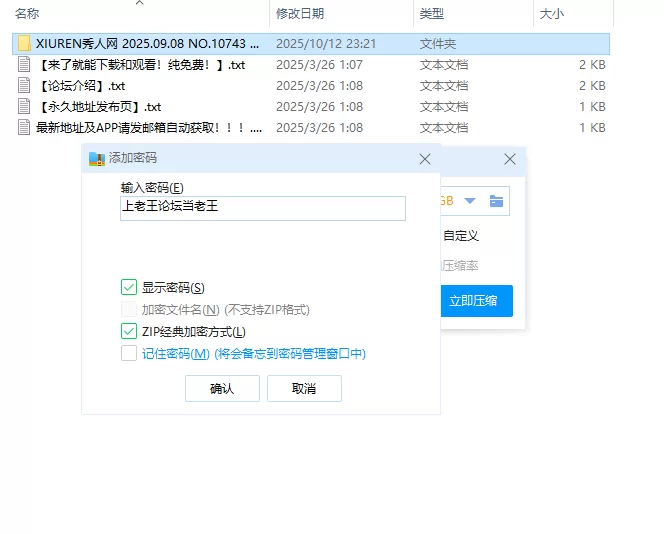Enable the 记住密码 checkbox
The width and height of the screenshot is (664, 534).
pos(129,353)
